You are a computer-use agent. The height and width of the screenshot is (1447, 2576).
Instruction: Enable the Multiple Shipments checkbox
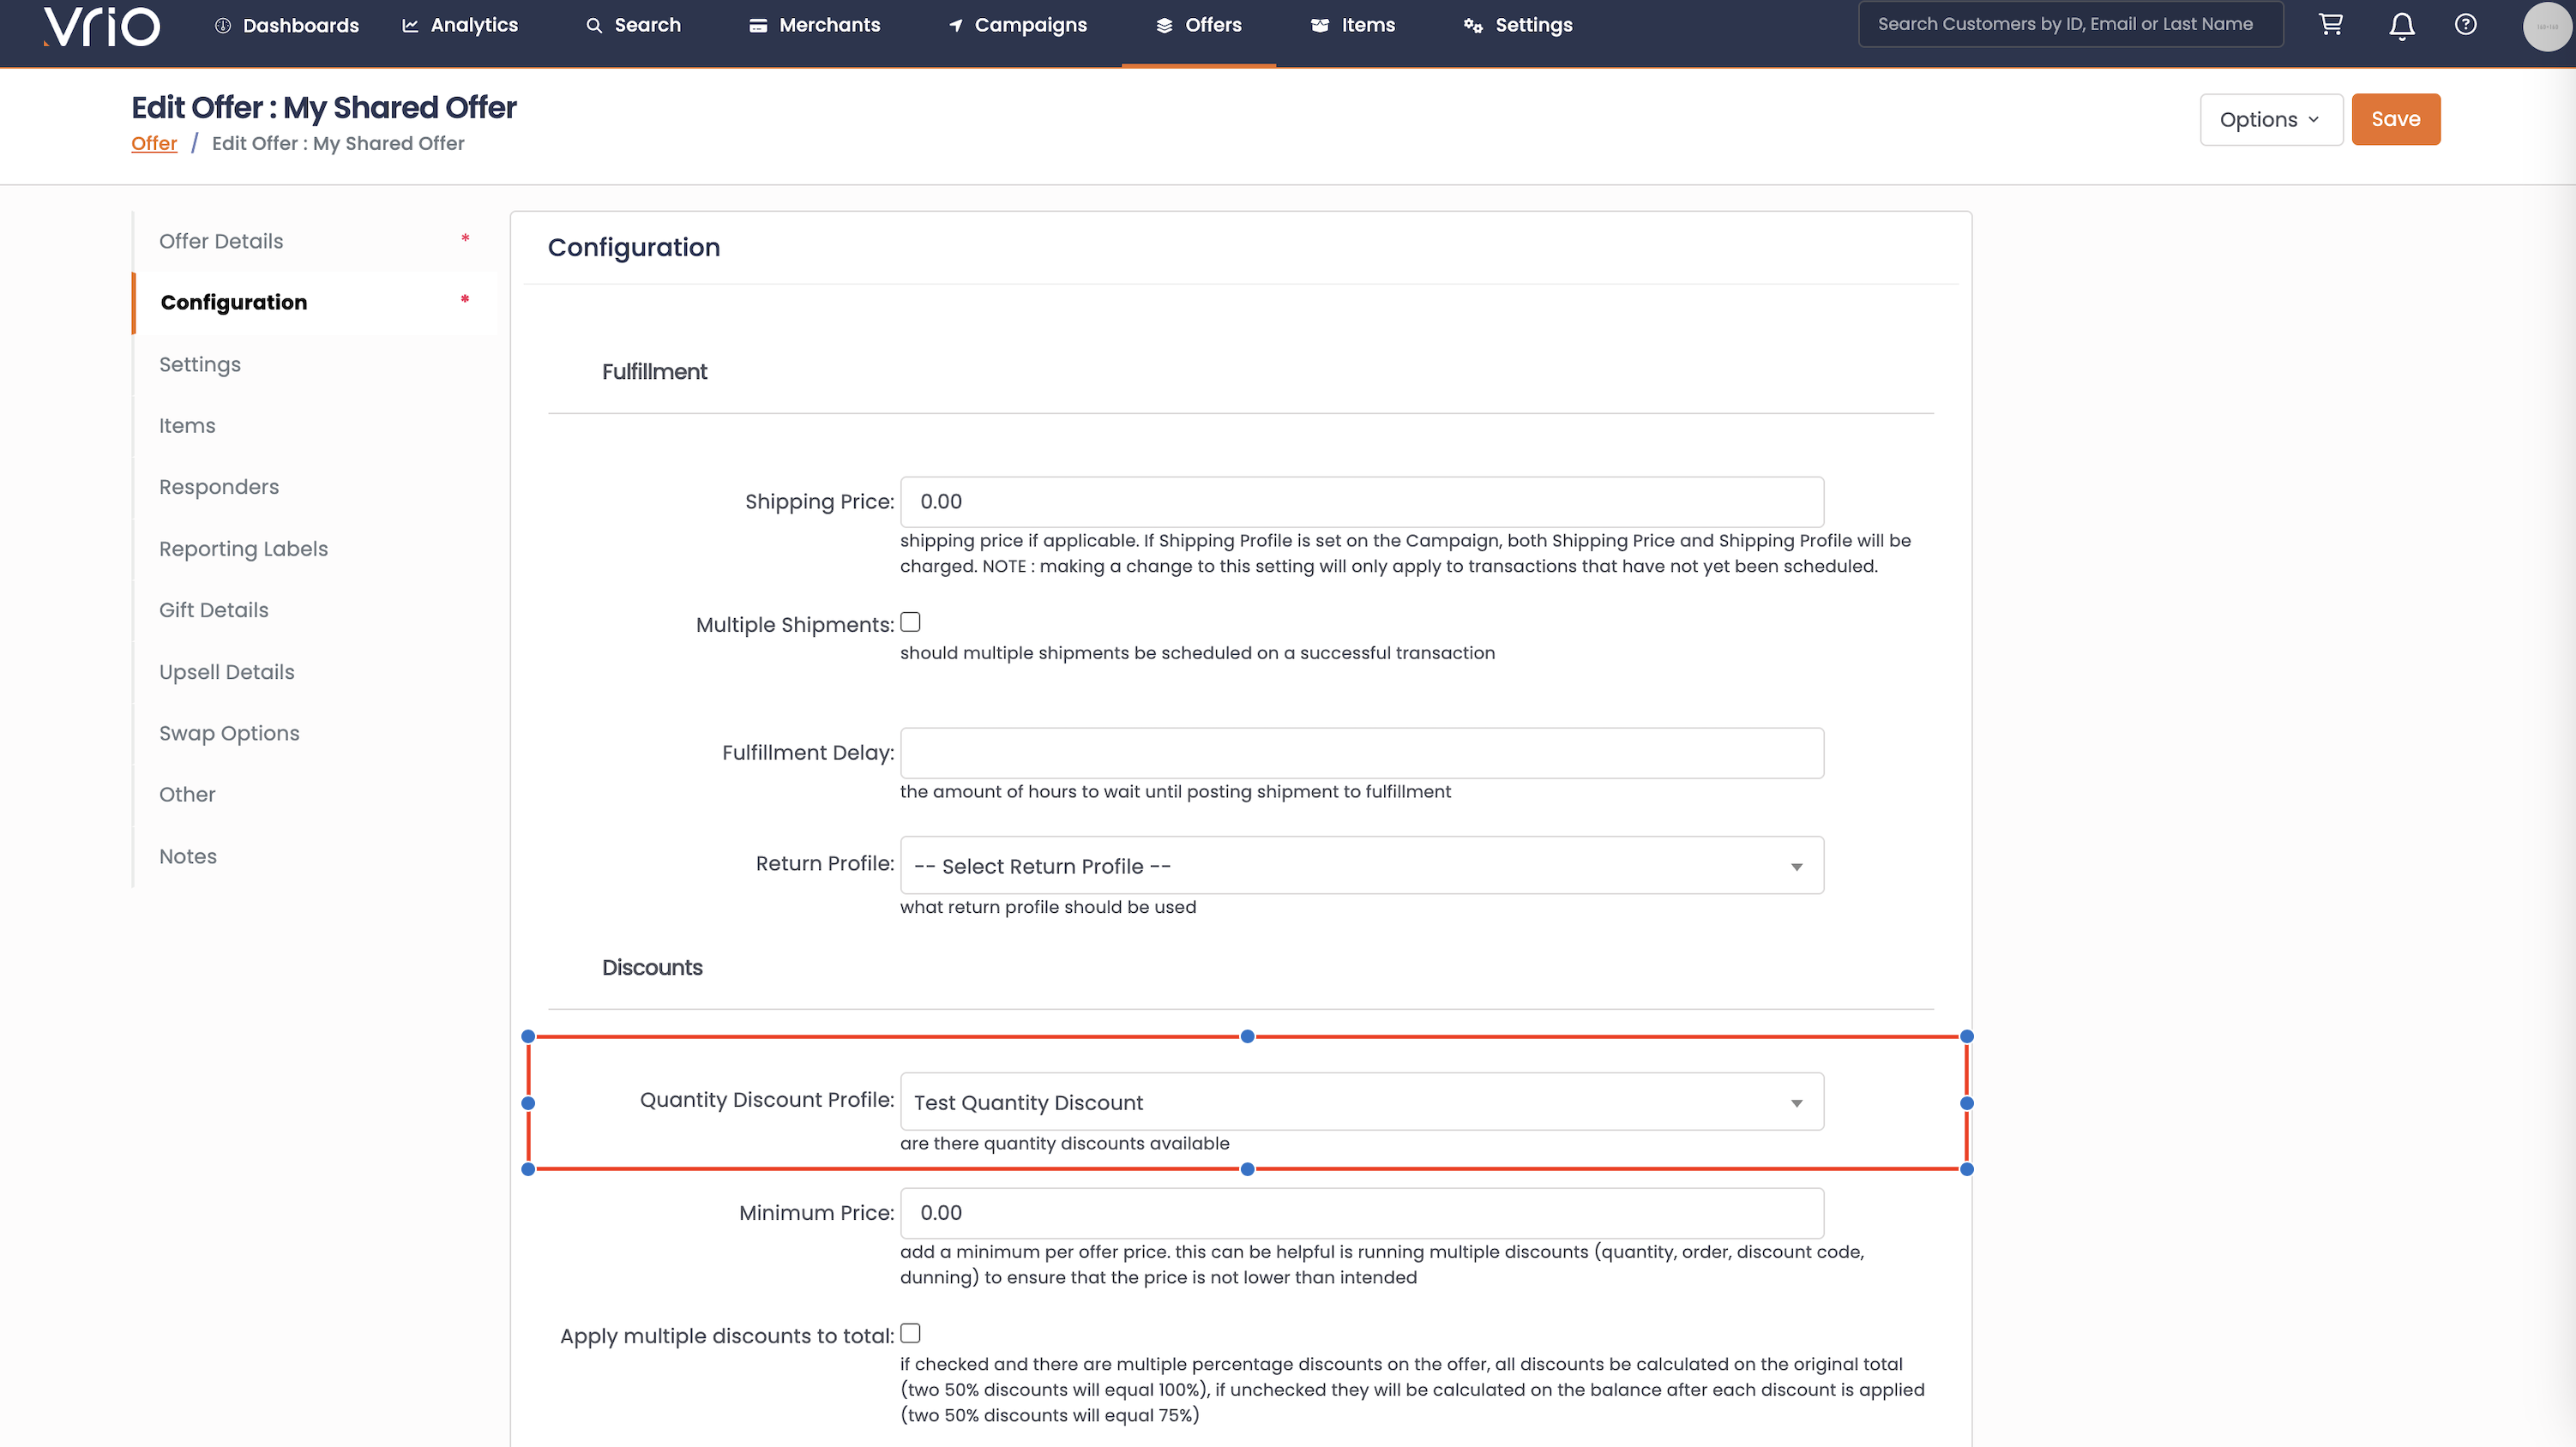click(910, 622)
